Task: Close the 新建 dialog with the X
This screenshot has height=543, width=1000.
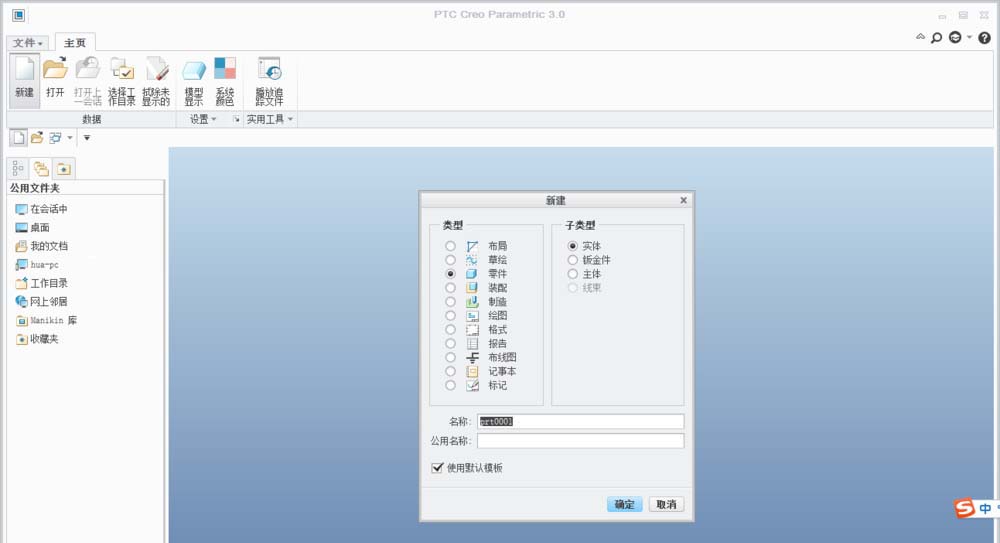Action: [x=684, y=200]
